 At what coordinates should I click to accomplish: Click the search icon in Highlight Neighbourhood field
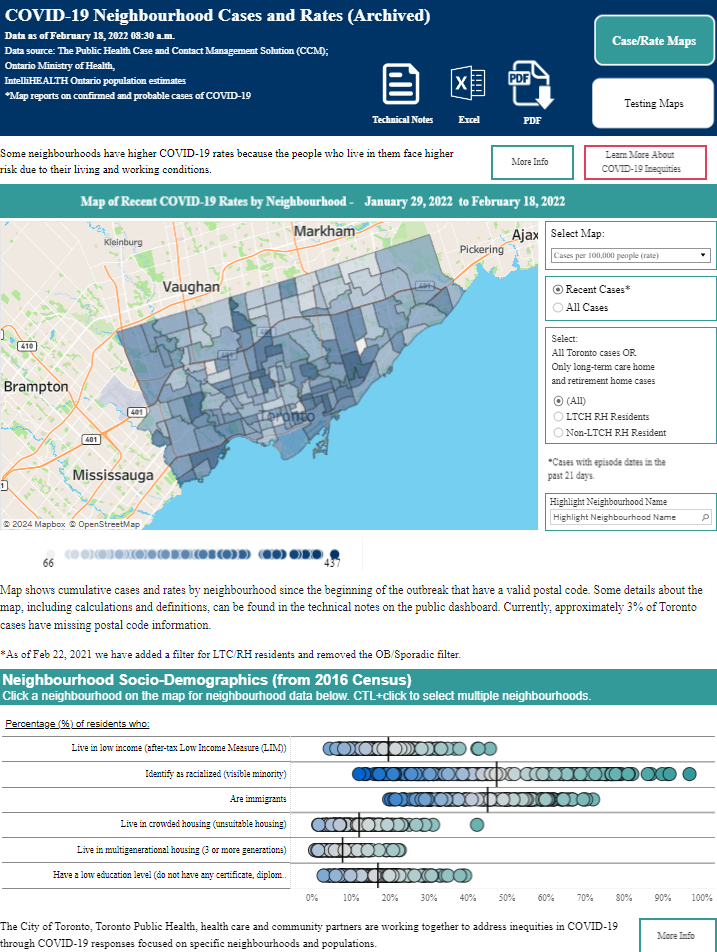[x=705, y=517]
